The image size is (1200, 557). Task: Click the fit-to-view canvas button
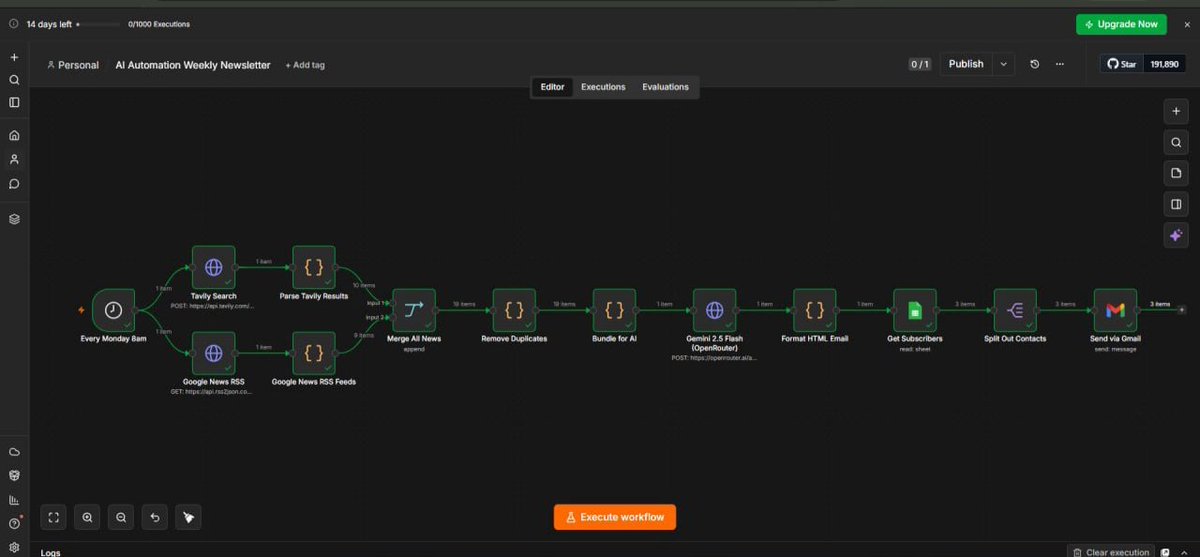(x=54, y=517)
